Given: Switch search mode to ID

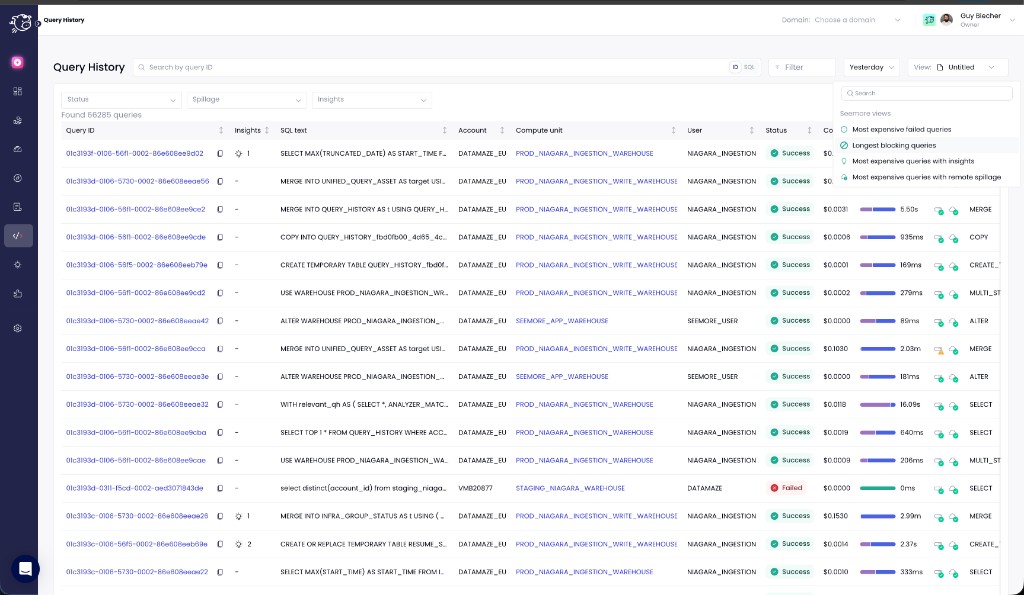Looking at the screenshot, I should 735,67.
